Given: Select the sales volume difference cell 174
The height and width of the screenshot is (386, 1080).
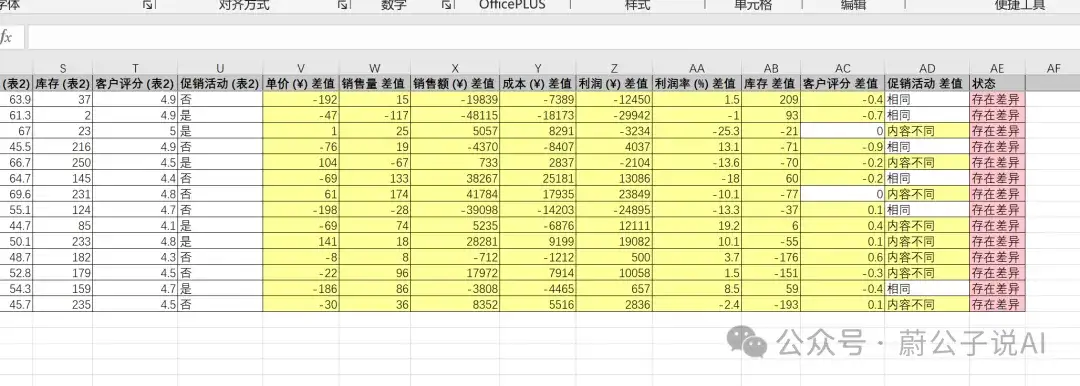Looking at the screenshot, I should click(375, 194).
